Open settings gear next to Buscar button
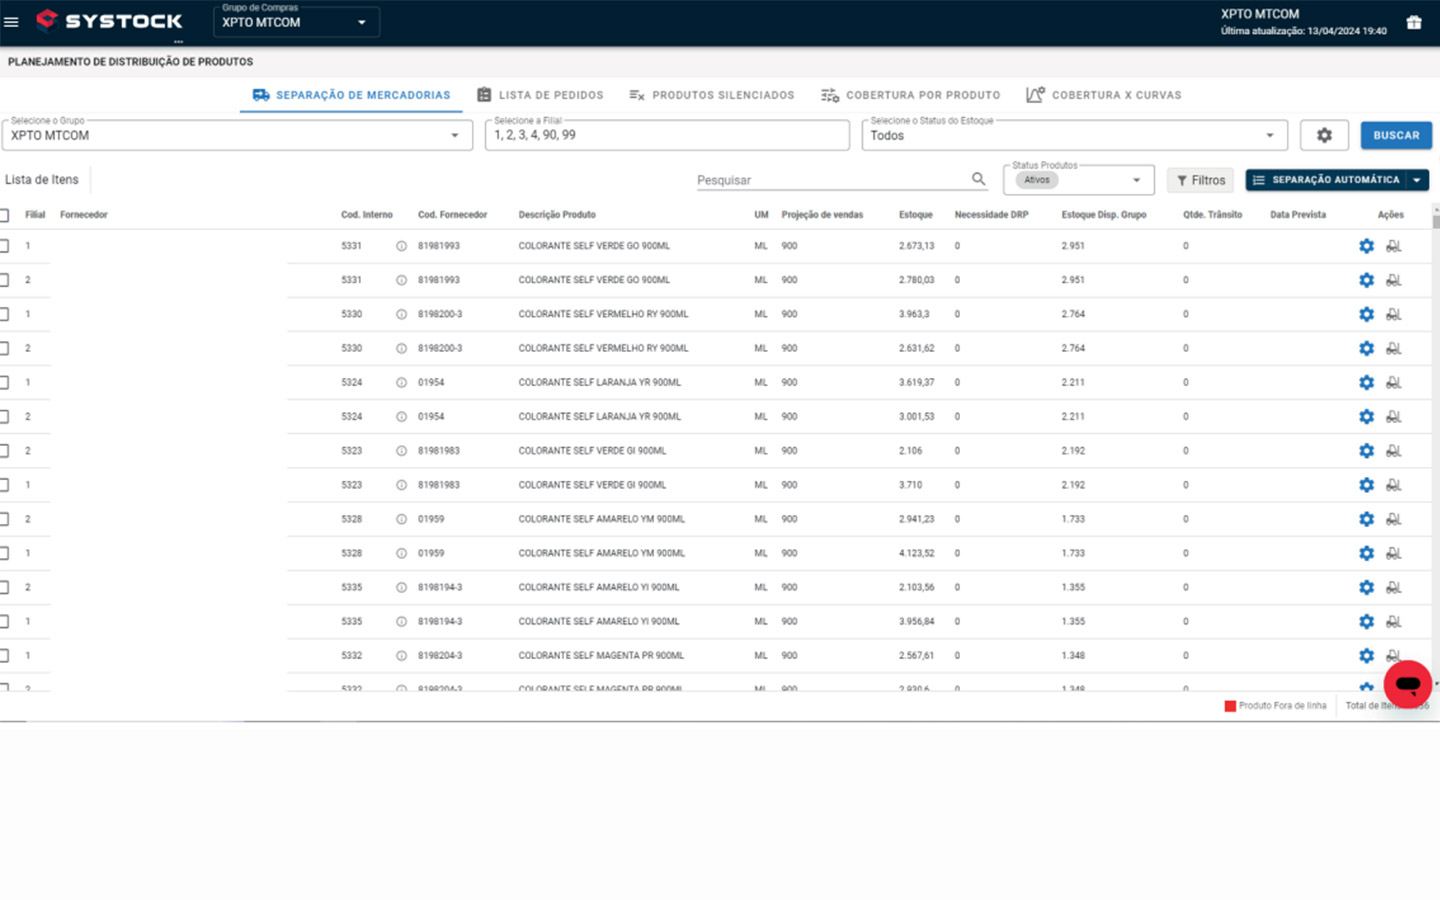The image size is (1440, 900). [x=1324, y=135]
